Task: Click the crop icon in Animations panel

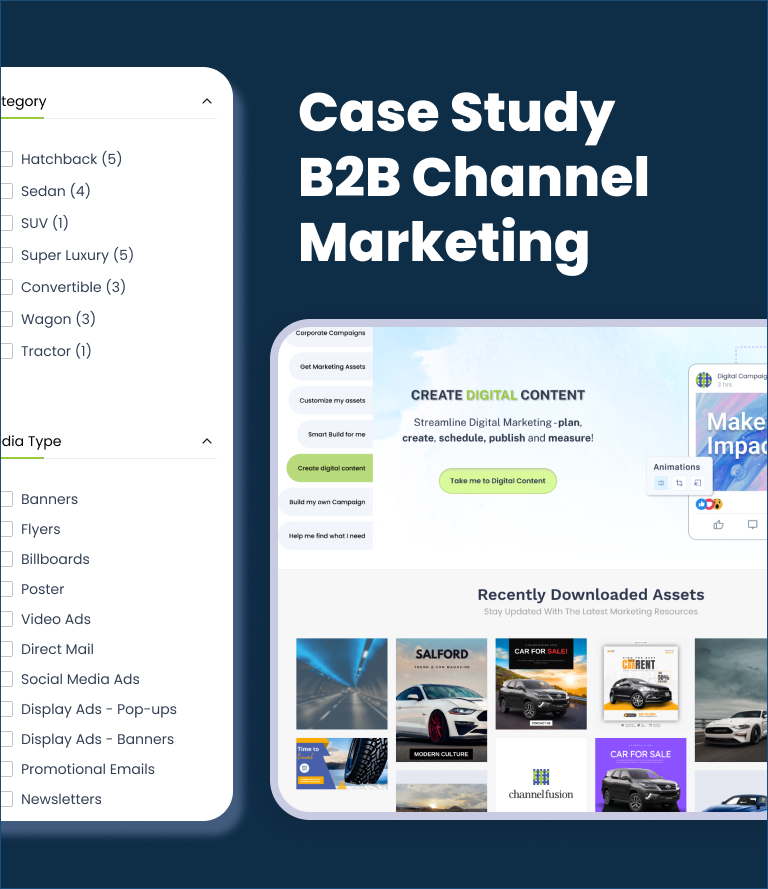Action: click(x=679, y=483)
